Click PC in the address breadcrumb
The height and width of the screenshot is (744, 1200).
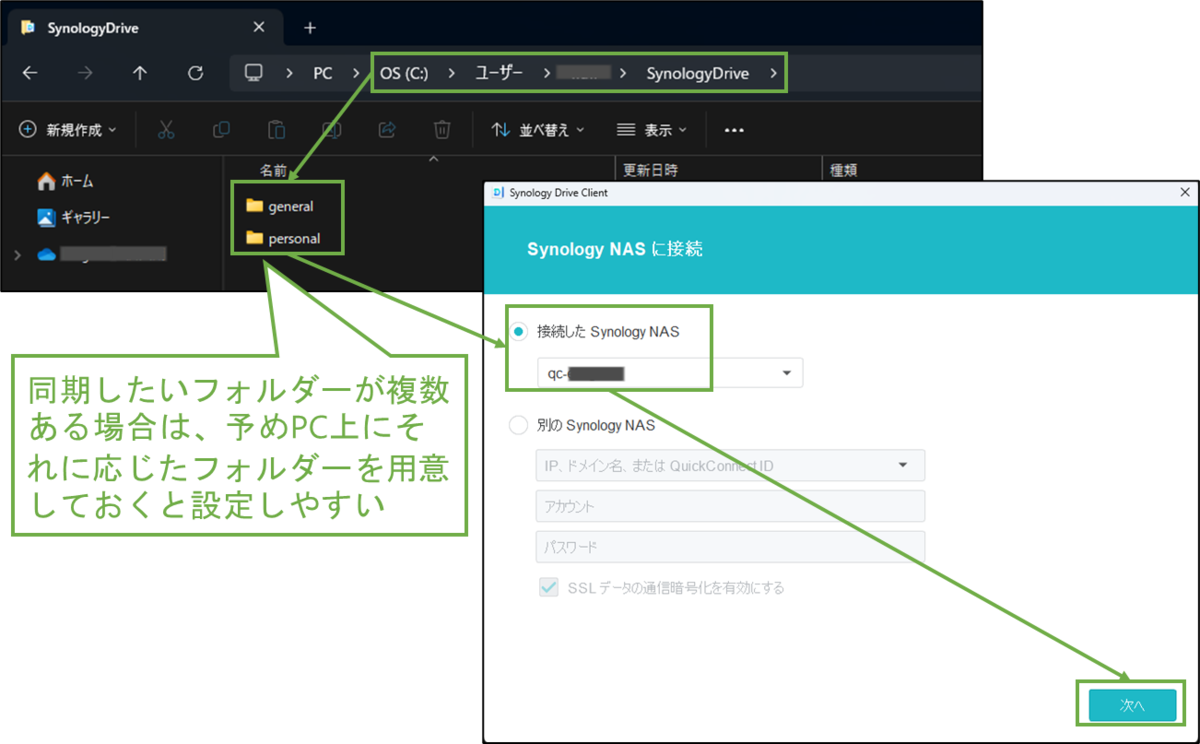tap(323, 73)
